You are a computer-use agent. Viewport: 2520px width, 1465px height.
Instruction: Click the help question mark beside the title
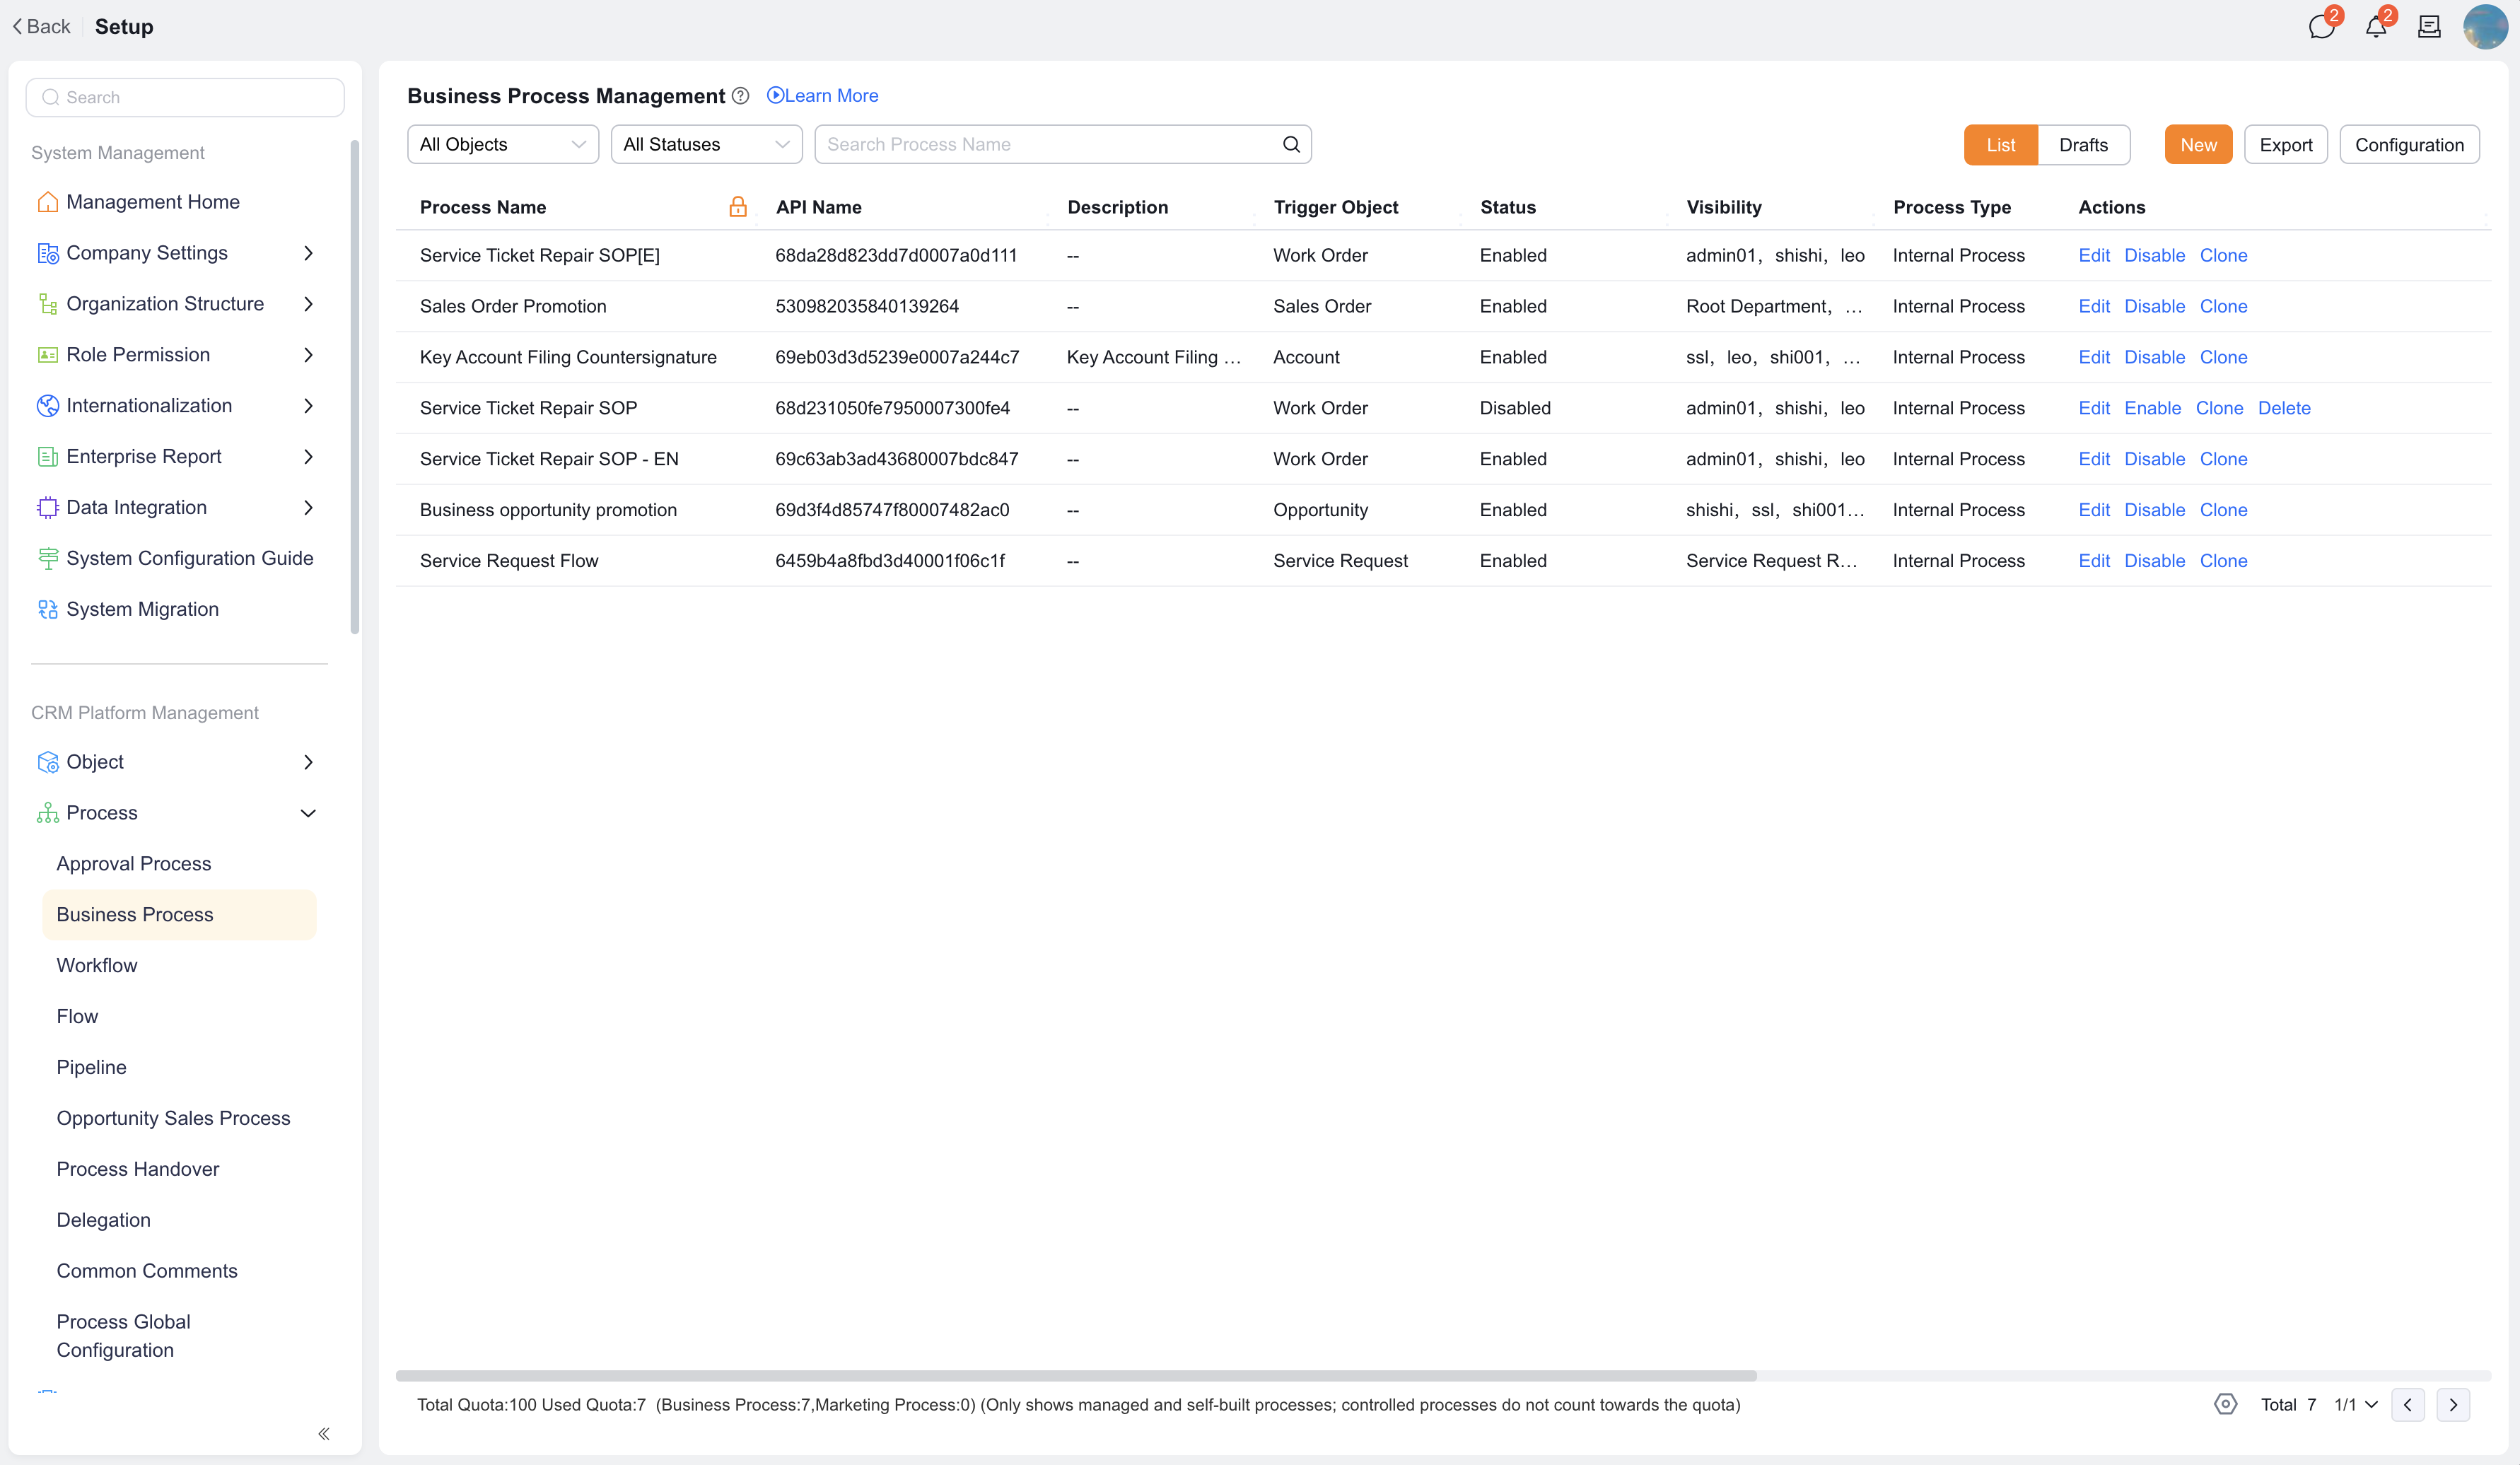pos(740,96)
